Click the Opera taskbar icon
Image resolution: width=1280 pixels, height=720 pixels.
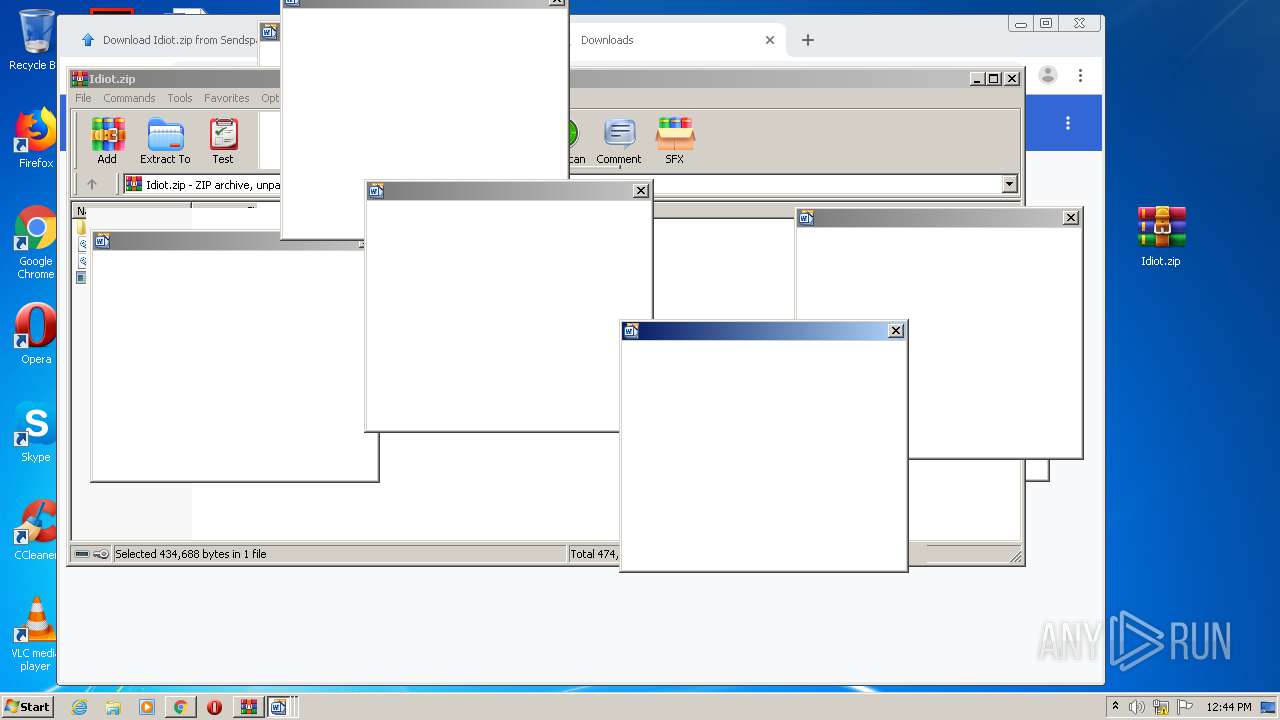214,707
